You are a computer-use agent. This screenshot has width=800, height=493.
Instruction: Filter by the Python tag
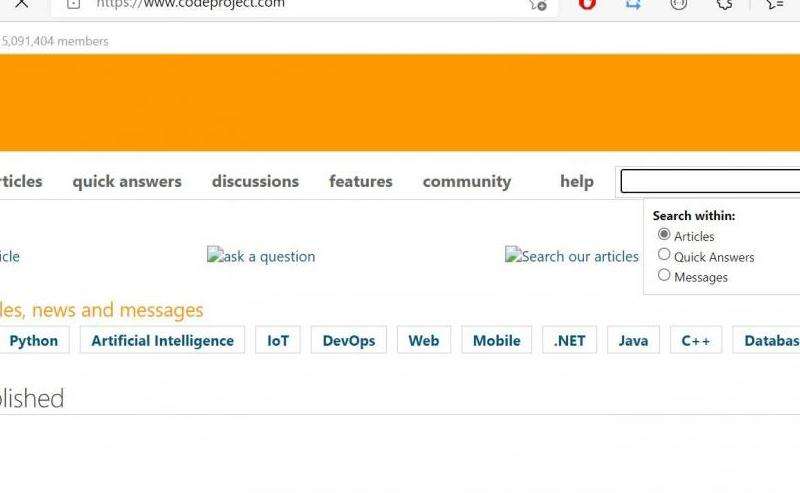(34, 340)
